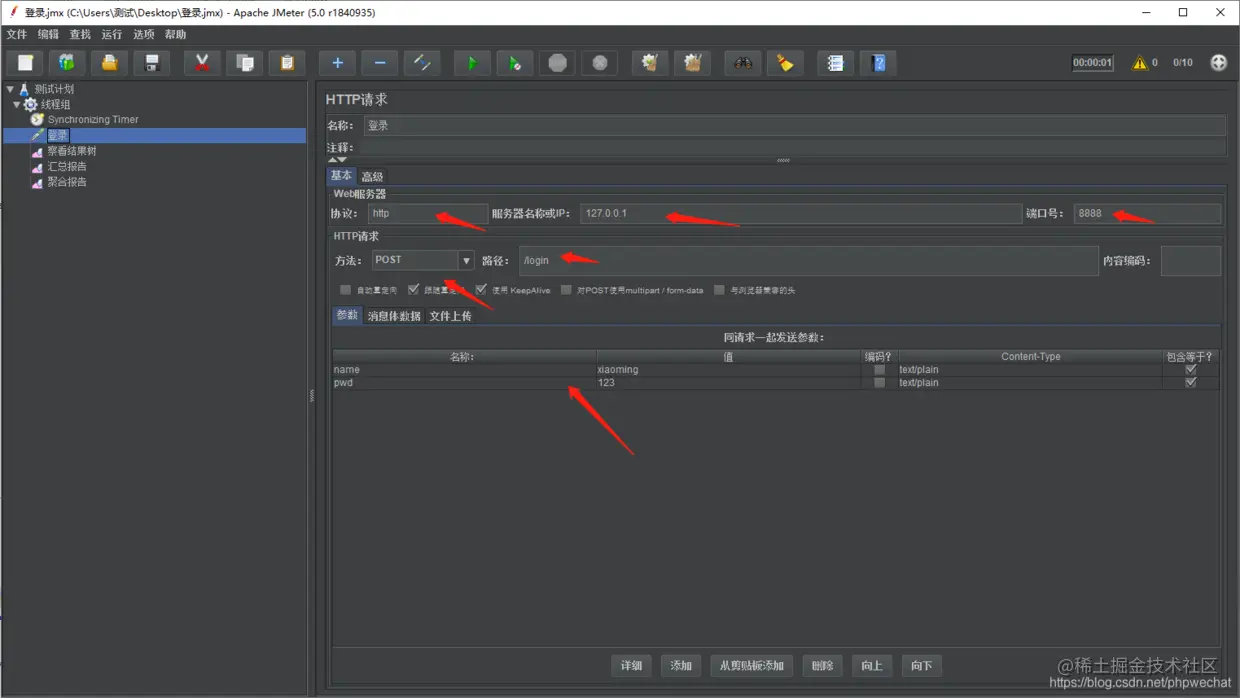Click the 从剪贴板添加 button
Image resolution: width=1240 pixels, height=698 pixels.
pyautogui.click(x=752, y=666)
